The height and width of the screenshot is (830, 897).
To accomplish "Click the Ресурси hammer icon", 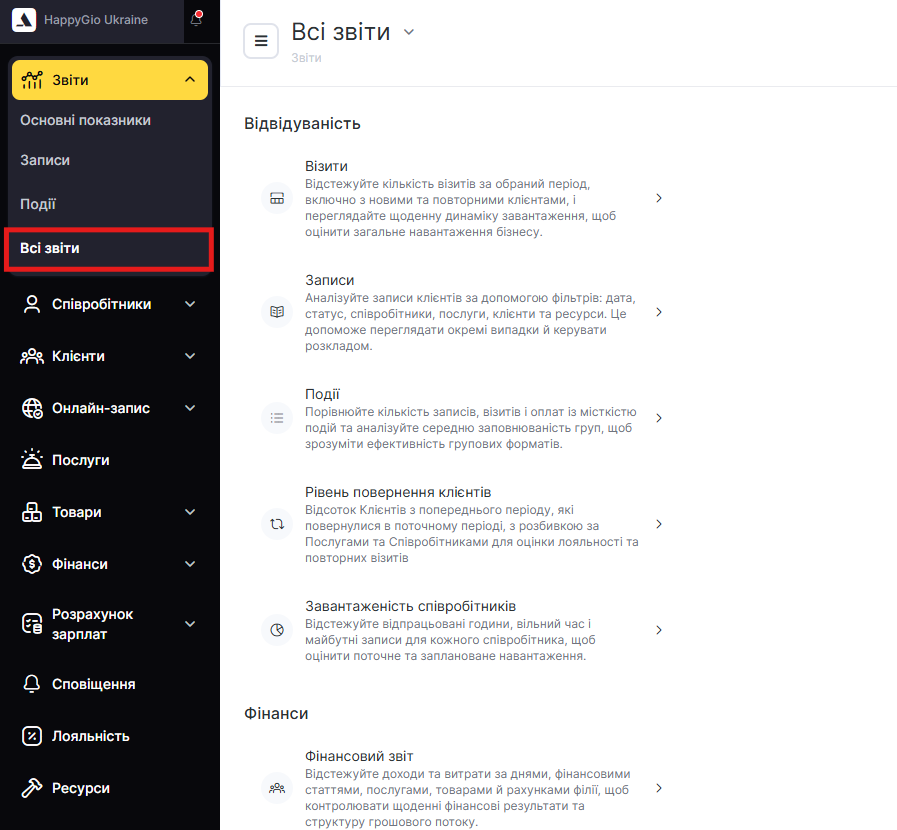I will [x=32, y=788].
